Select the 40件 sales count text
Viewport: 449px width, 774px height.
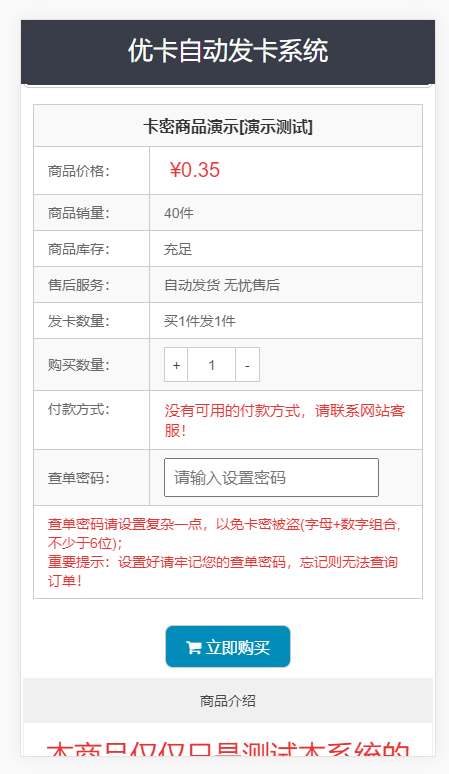[x=179, y=213]
